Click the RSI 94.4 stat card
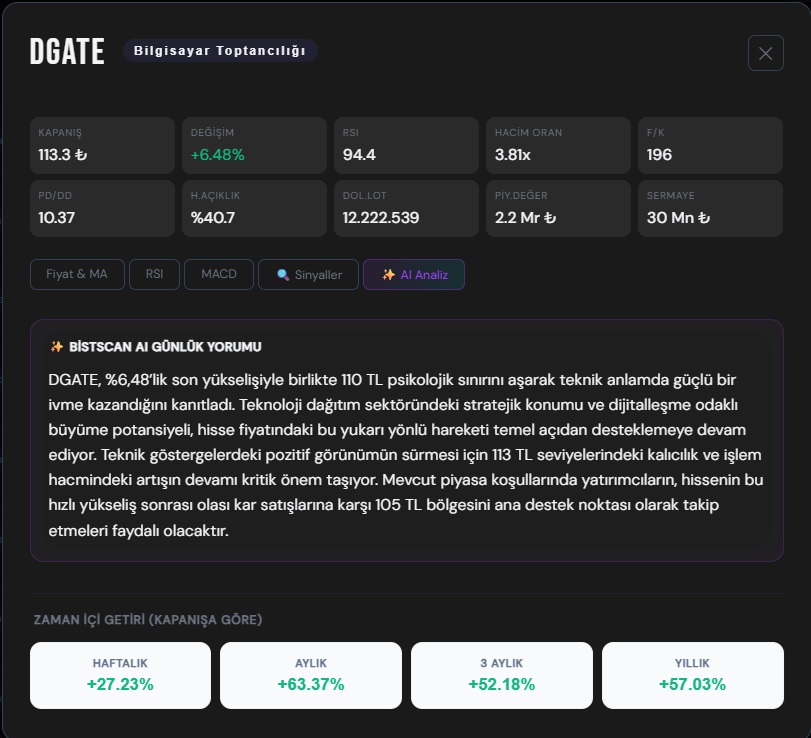This screenshot has width=811, height=738. point(407,145)
